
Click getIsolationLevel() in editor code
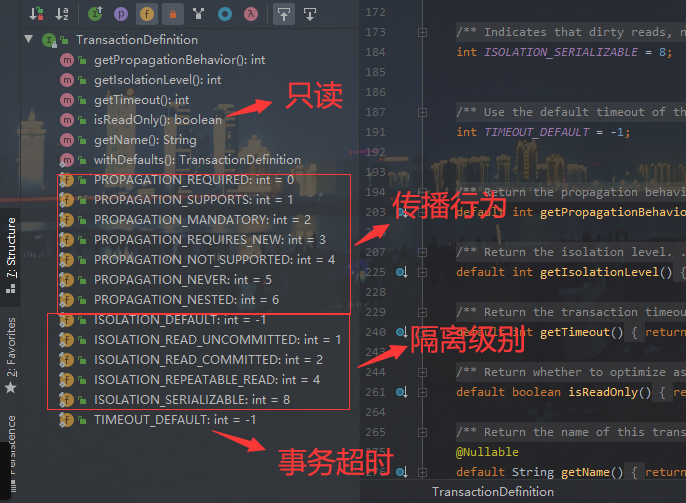click(x=606, y=272)
